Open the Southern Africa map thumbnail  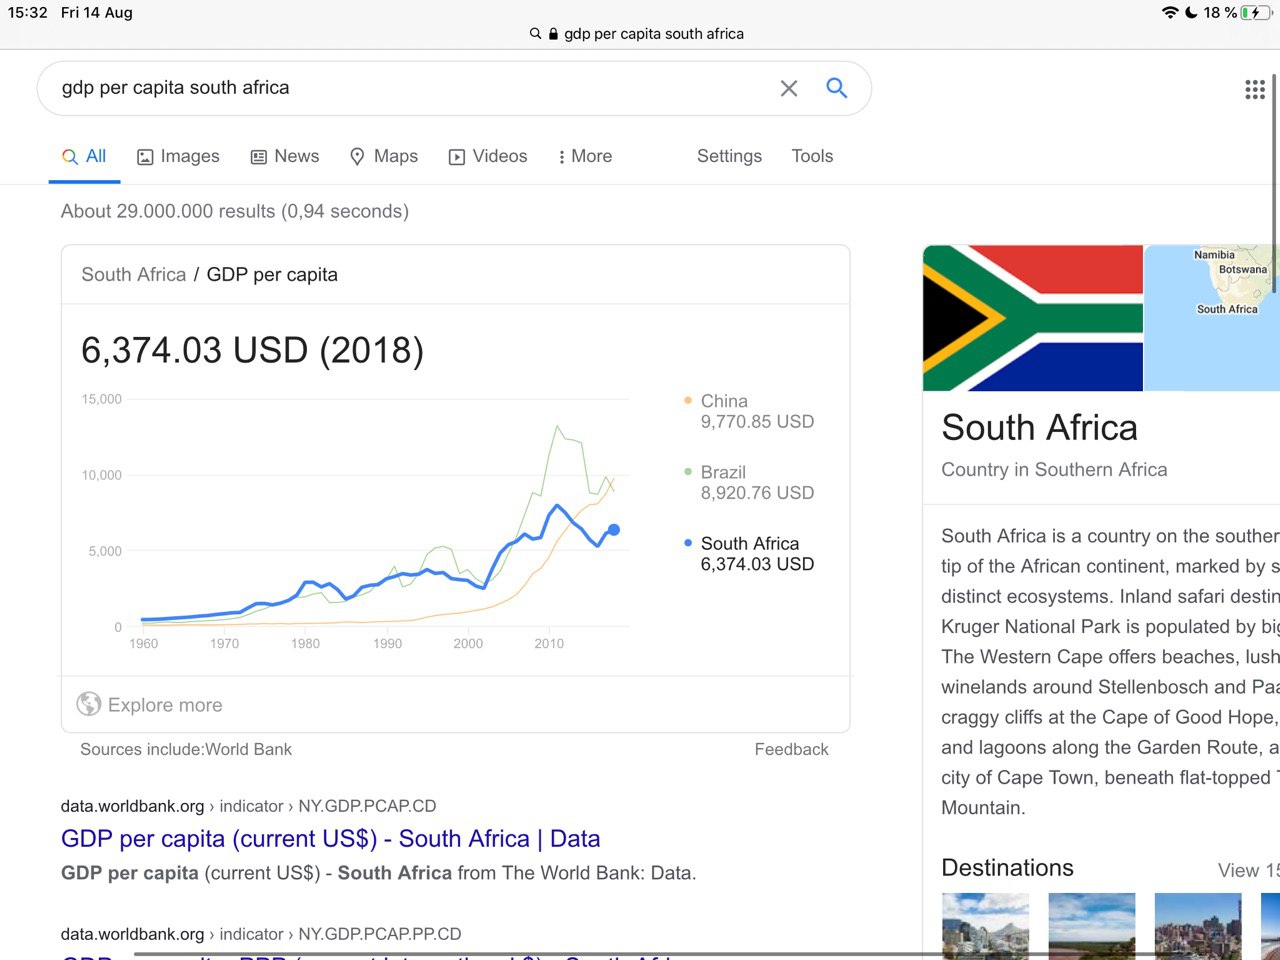[1212, 318]
